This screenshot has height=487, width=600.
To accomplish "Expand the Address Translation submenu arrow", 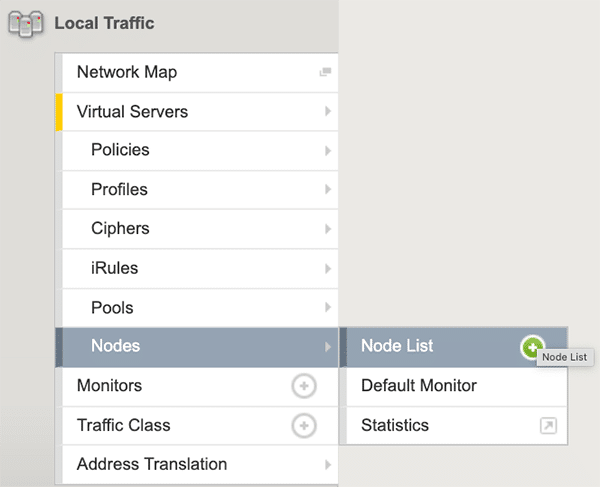I will click(x=327, y=464).
